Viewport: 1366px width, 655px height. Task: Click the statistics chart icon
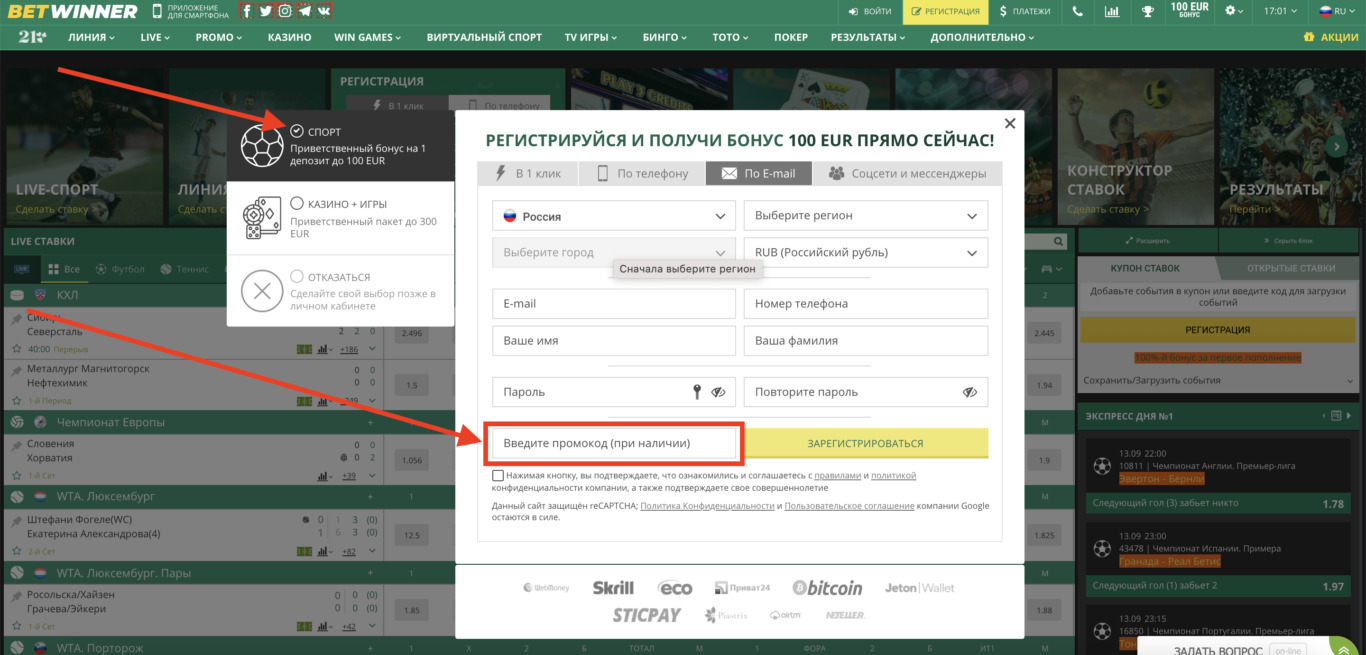1112,12
